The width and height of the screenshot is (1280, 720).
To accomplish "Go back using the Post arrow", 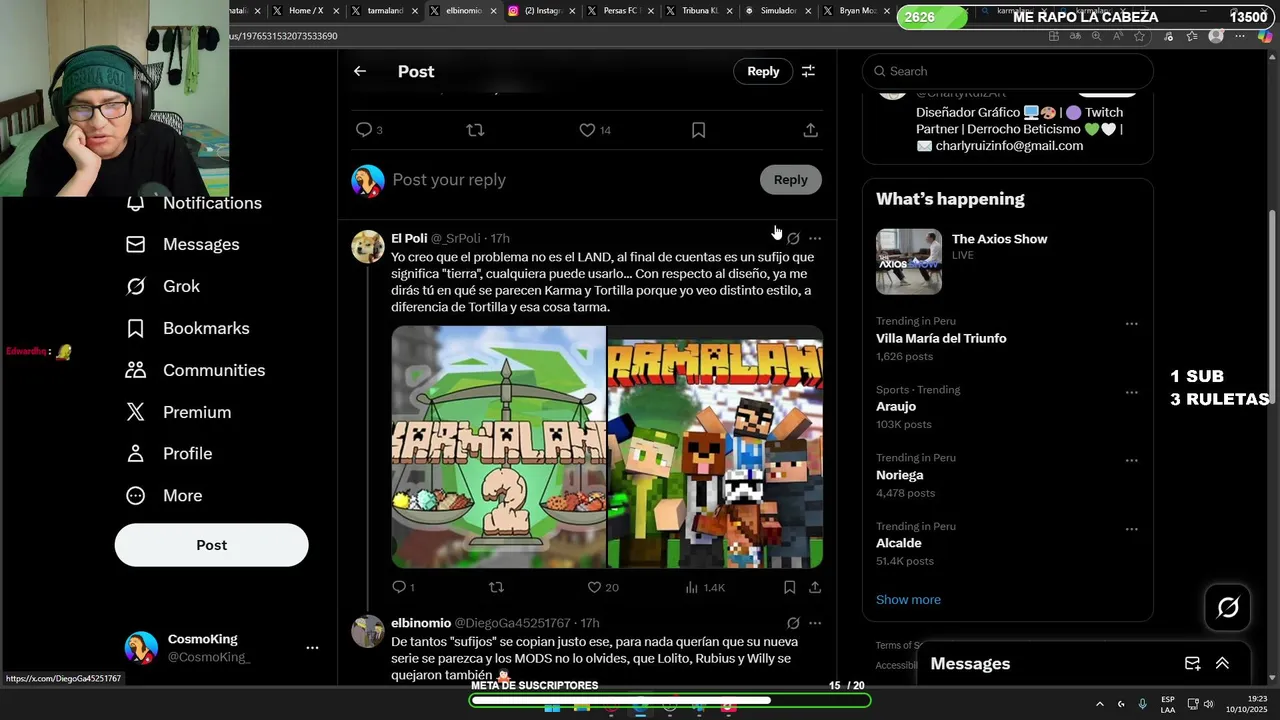I will point(360,71).
